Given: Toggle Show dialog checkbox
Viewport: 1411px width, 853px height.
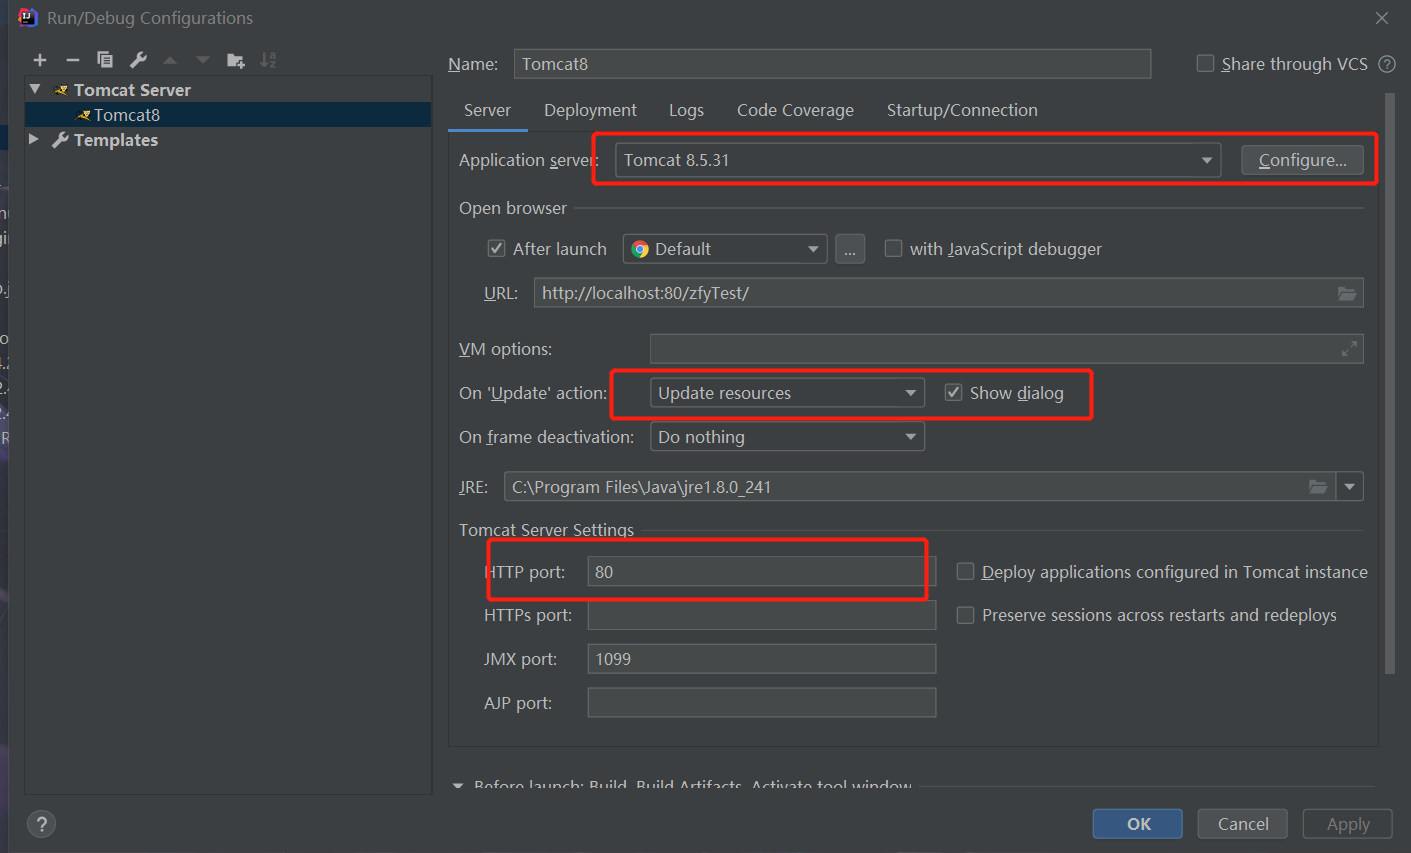Looking at the screenshot, I should click(953, 392).
